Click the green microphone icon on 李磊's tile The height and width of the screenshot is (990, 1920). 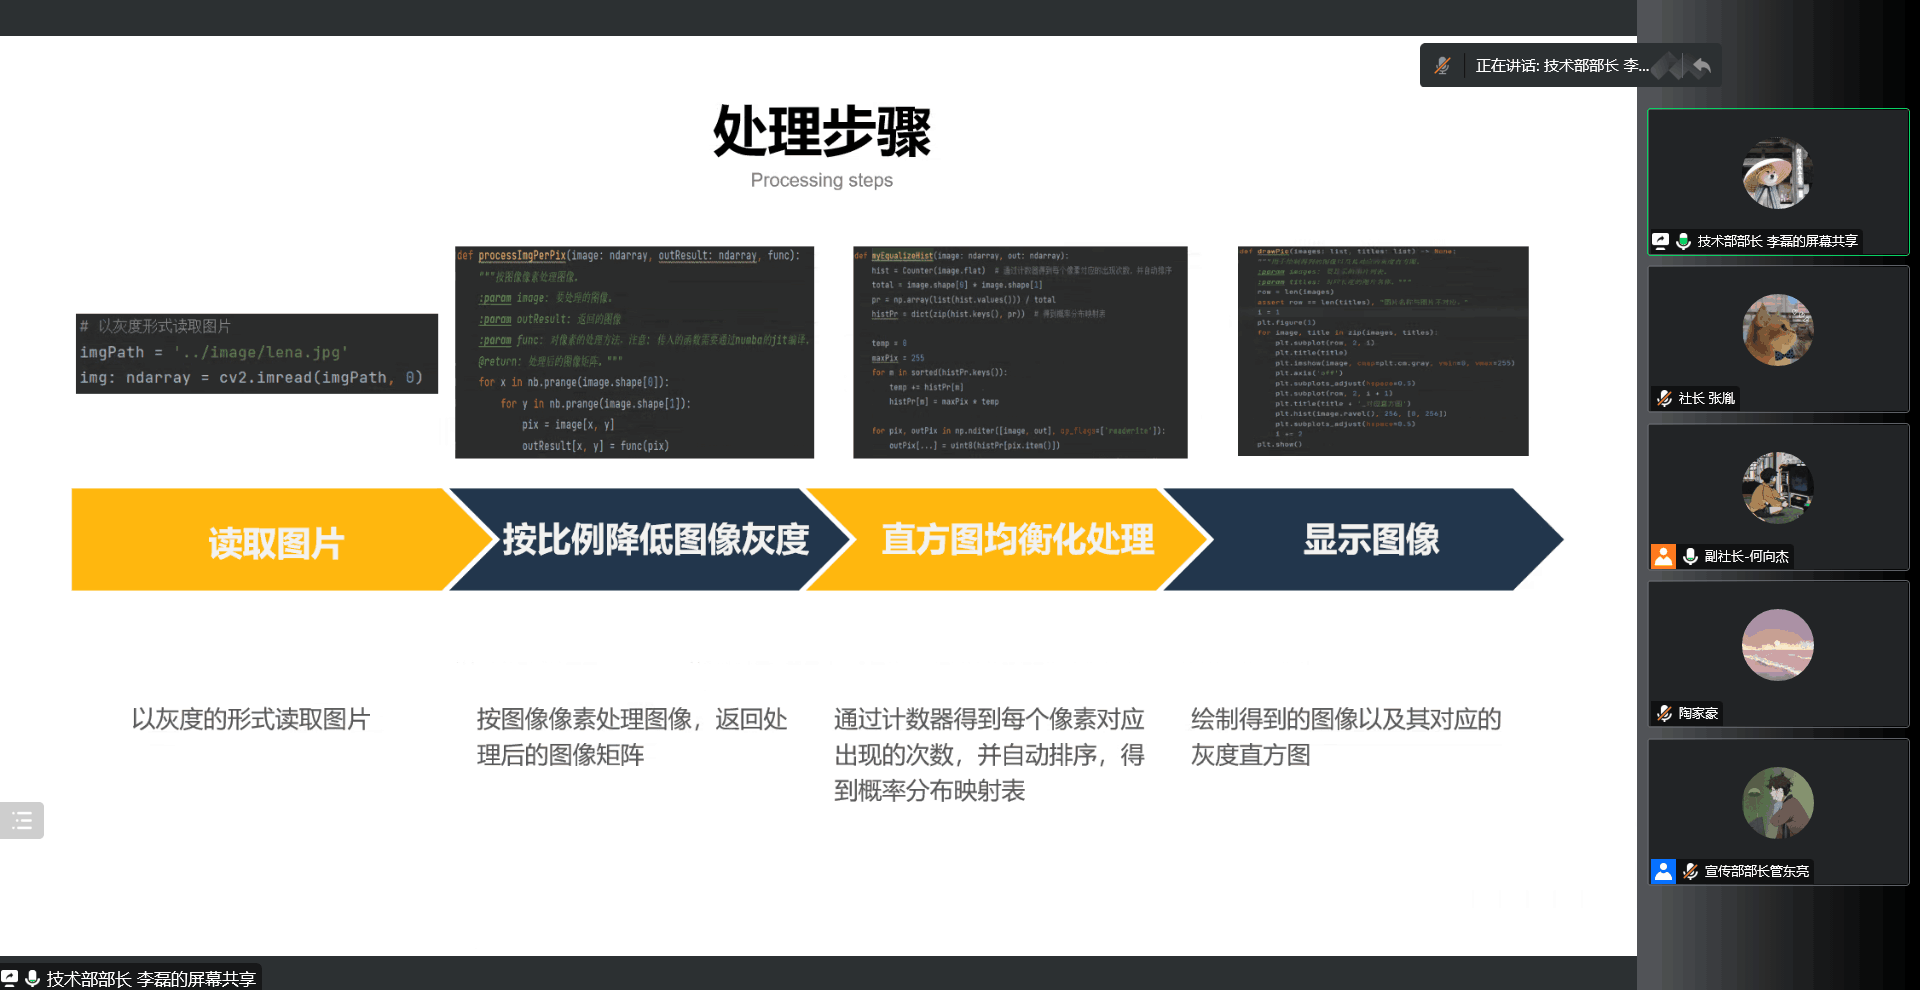[x=1683, y=241]
